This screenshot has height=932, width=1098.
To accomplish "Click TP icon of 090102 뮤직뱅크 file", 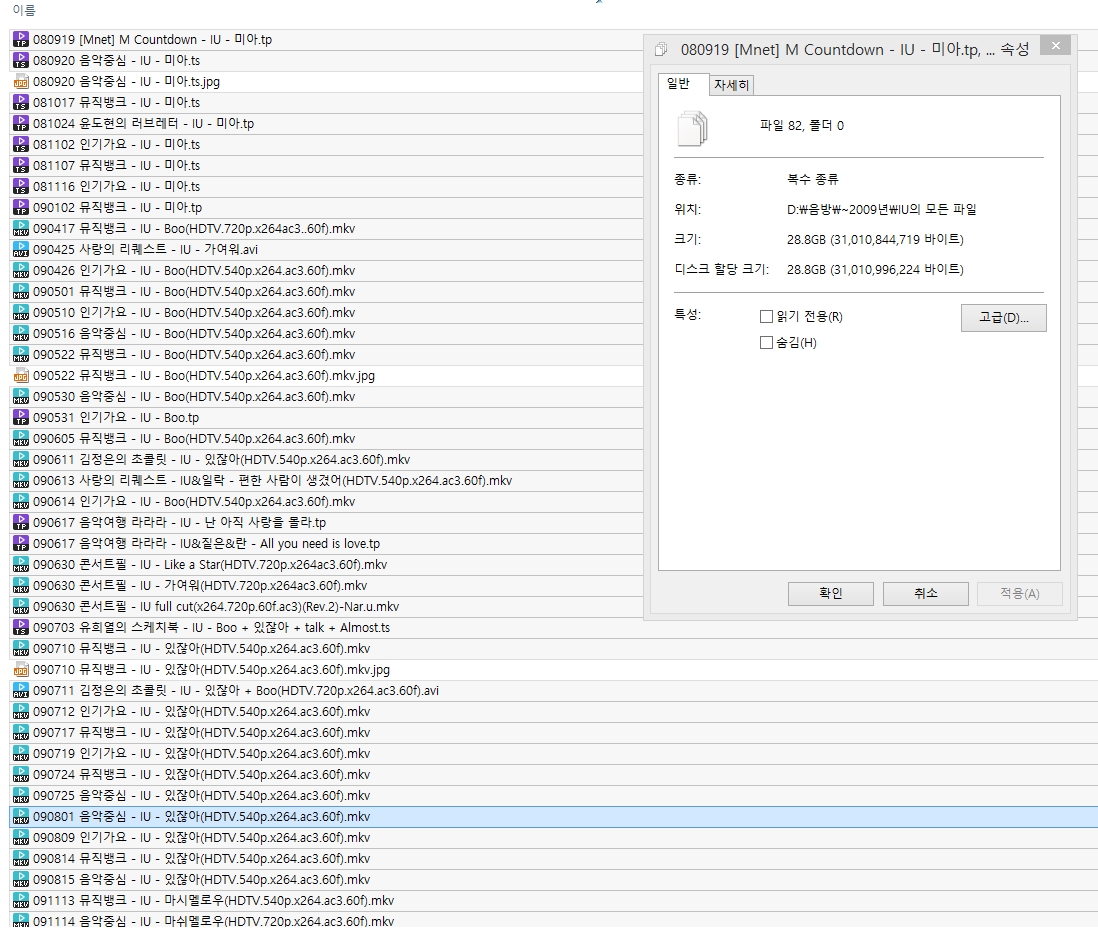I will (x=21, y=207).
